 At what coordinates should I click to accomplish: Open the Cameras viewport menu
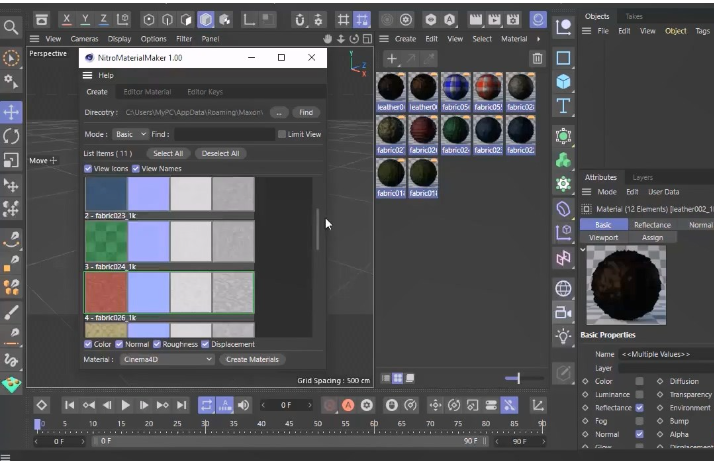point(84,39)
